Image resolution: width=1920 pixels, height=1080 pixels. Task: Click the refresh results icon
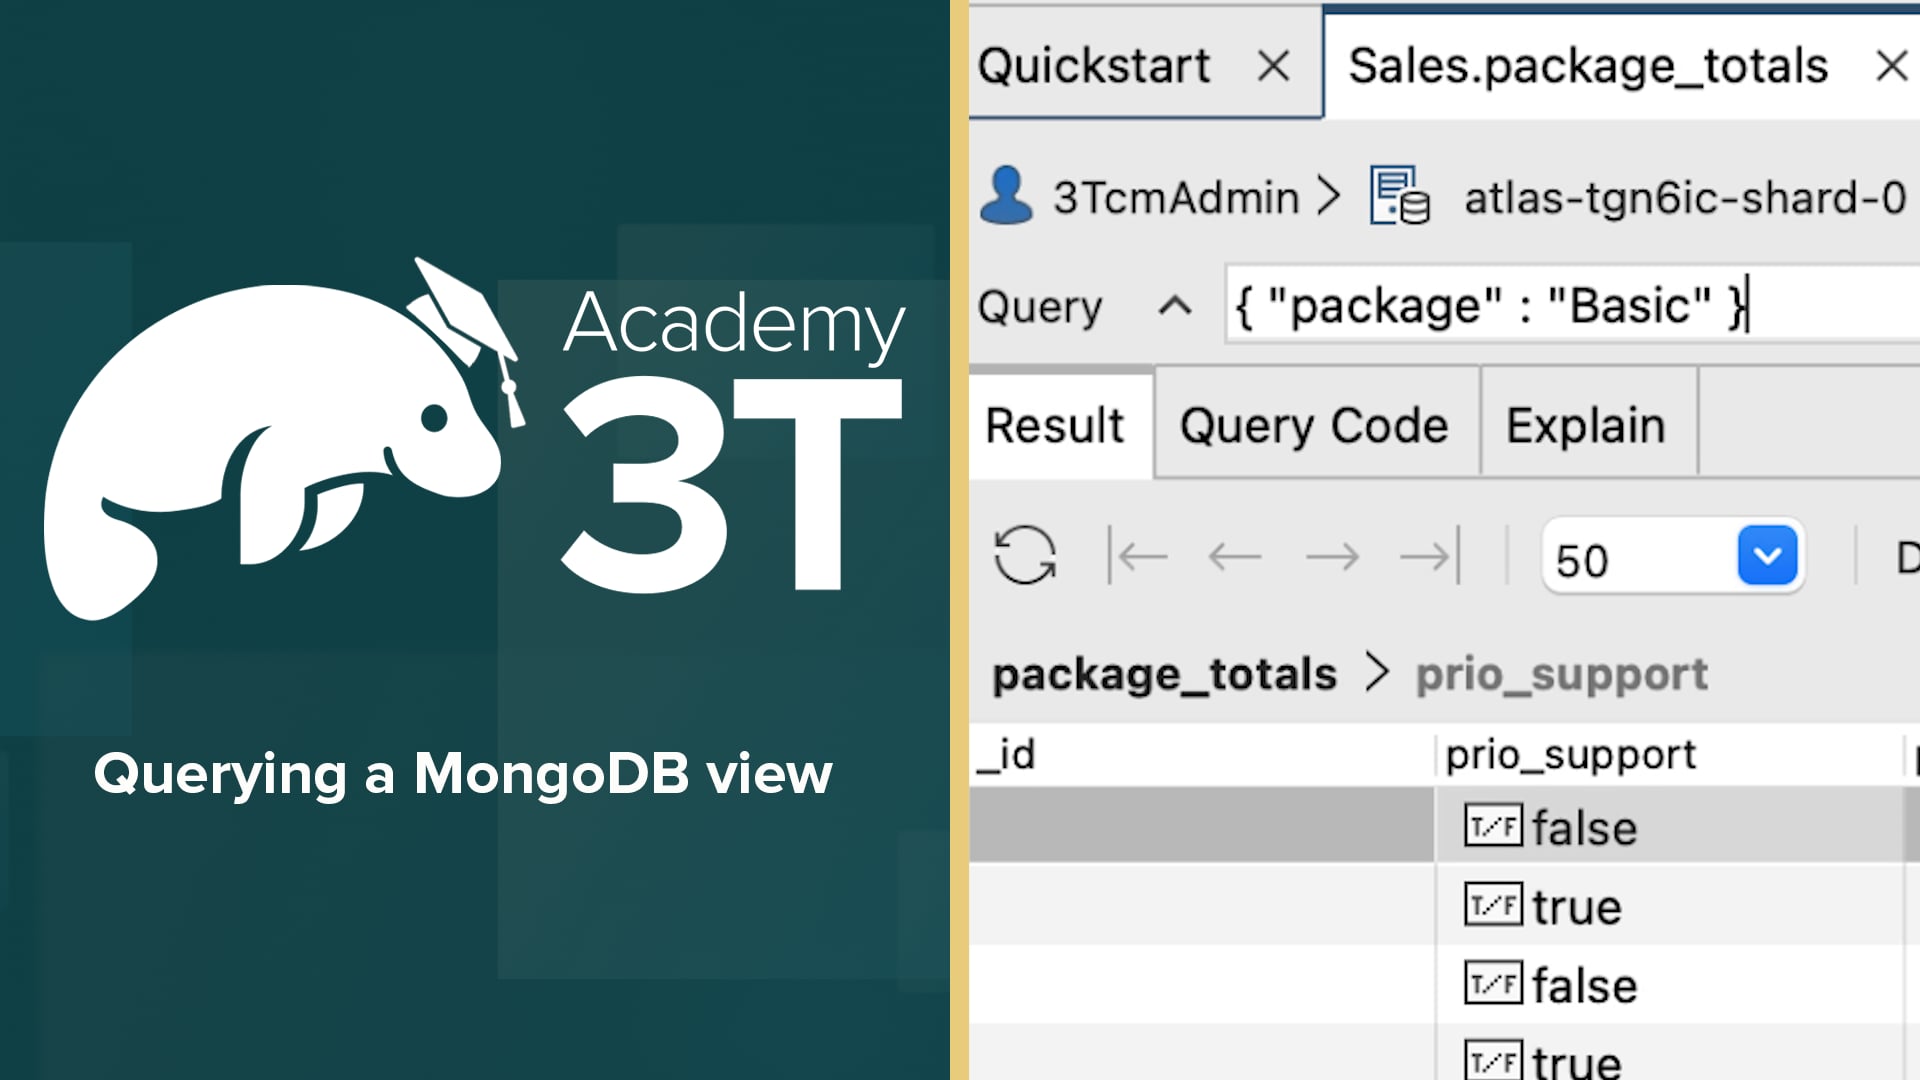tap(1025, 555)
